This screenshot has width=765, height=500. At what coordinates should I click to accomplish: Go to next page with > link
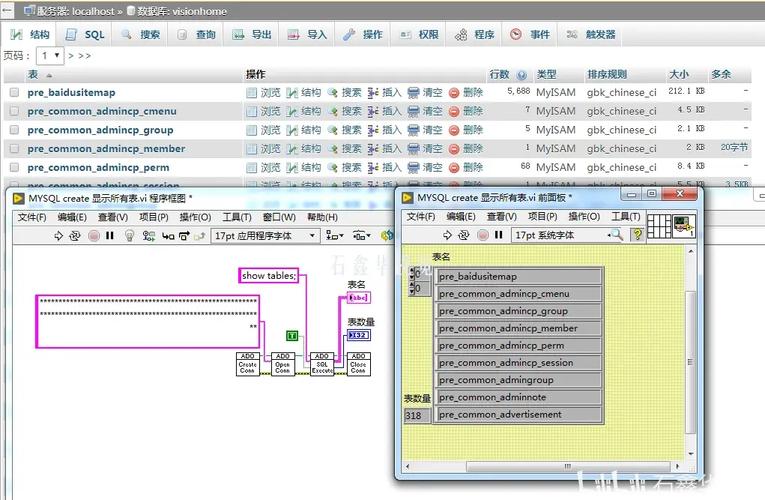pos(71,56)
